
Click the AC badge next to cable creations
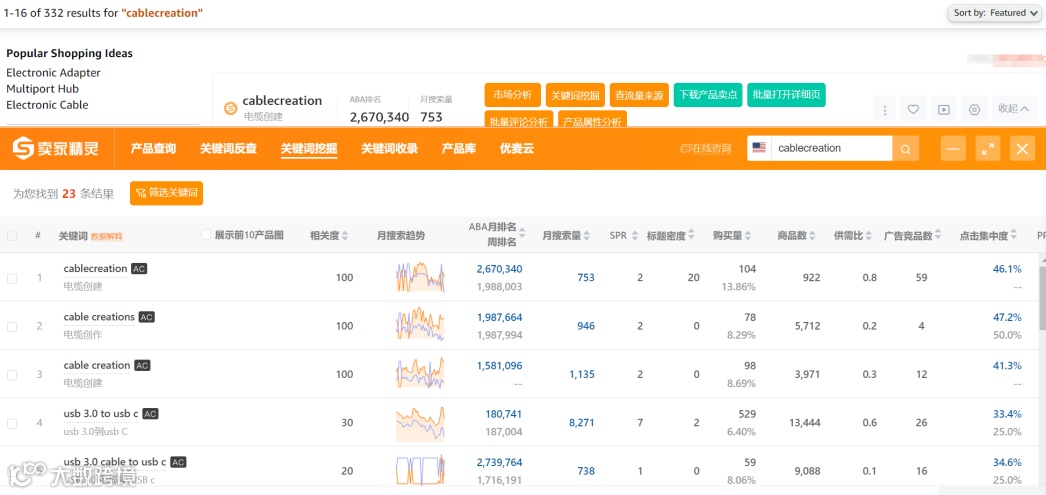pyautogui.click(x=147, y=318)
